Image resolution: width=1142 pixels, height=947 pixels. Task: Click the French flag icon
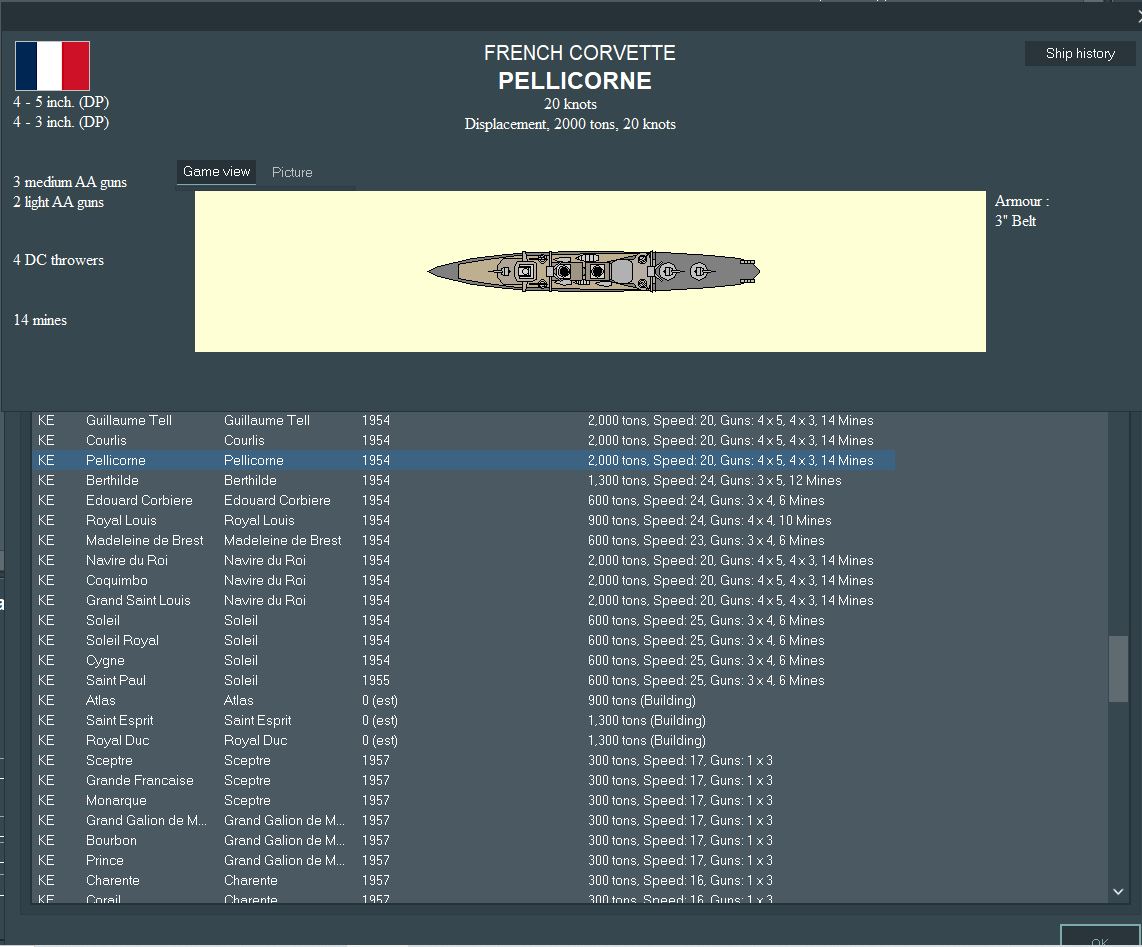coord(52,66)
